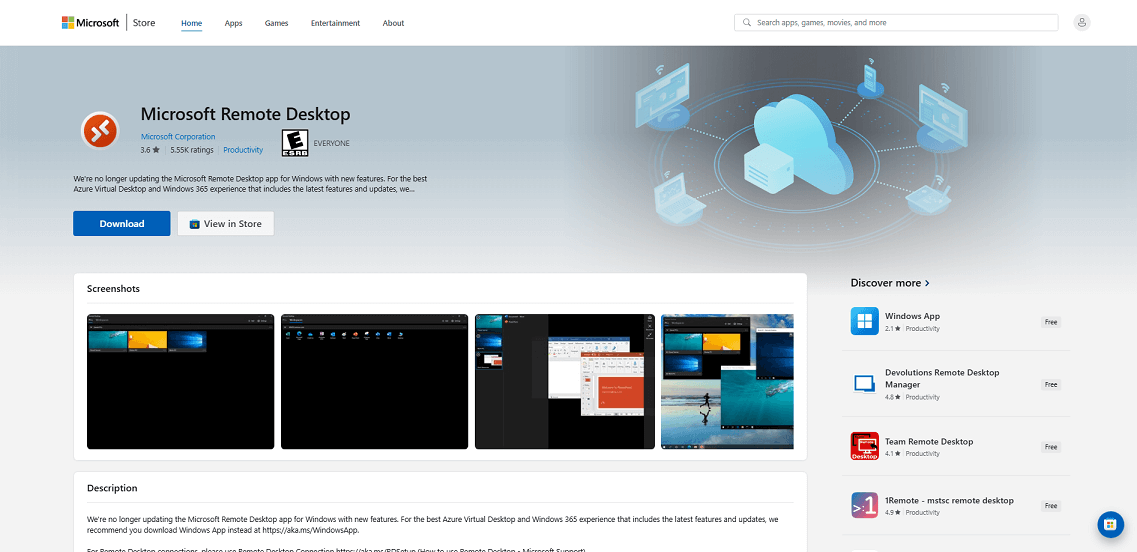
Task: Click Free button for Windows App
Action: click(1051, 322)
